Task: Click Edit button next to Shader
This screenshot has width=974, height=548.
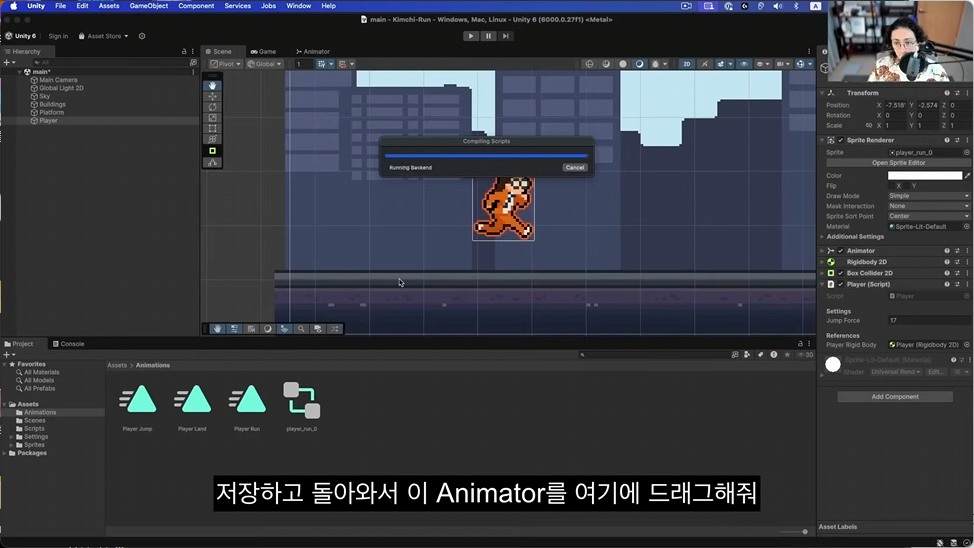Action: point(935,372)
